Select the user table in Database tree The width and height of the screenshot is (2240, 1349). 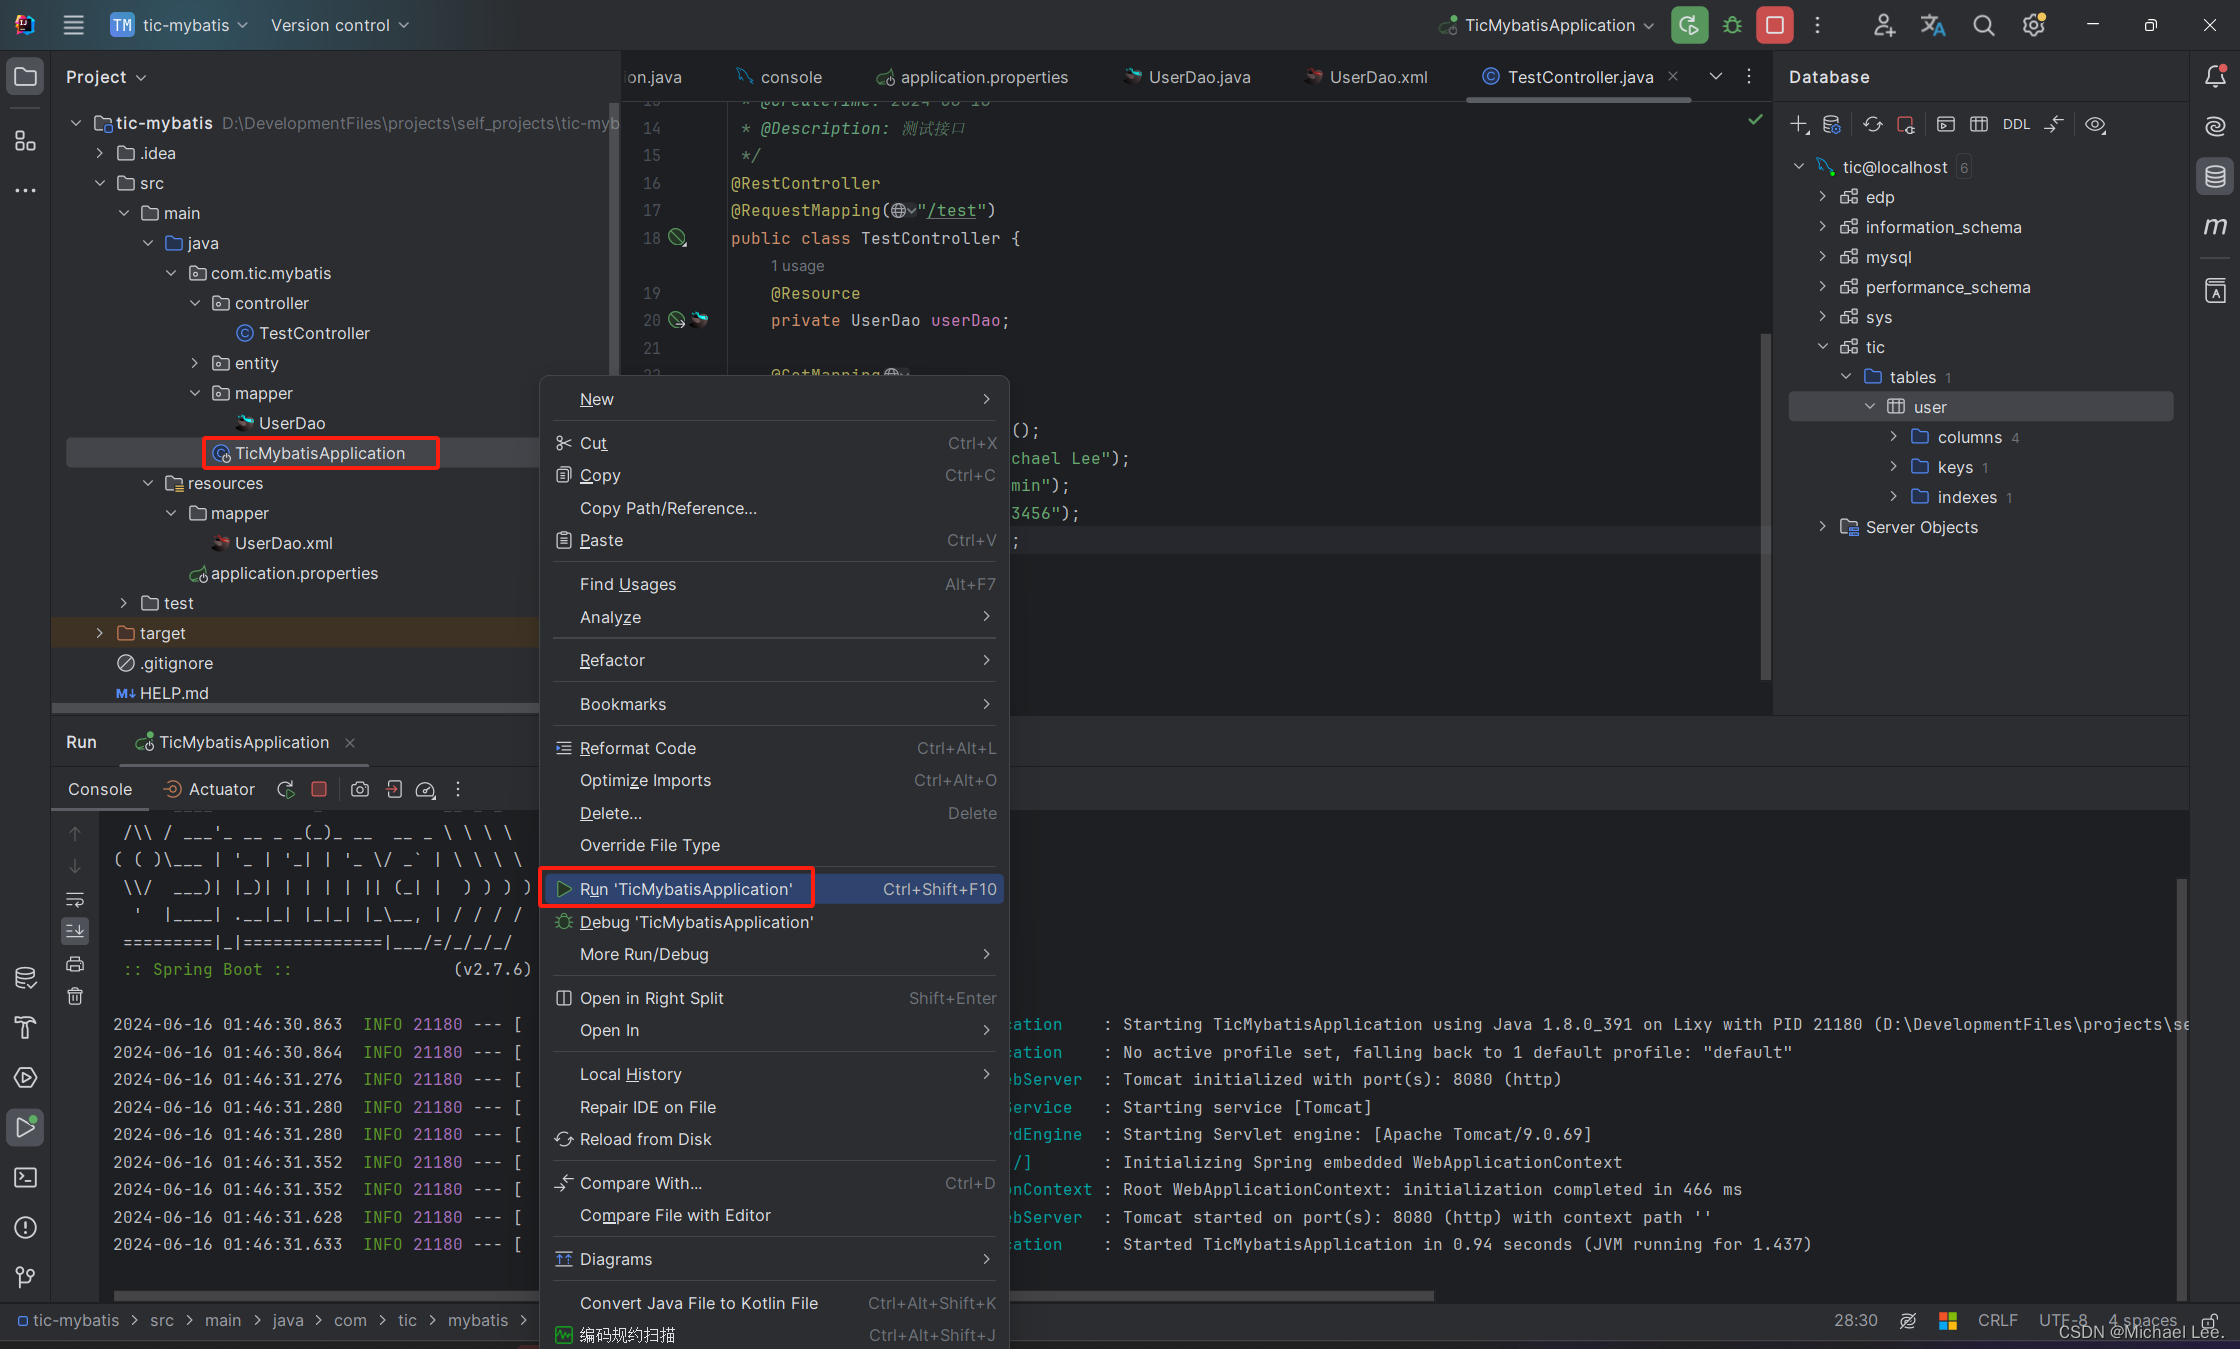click(x=1980, y=407)
